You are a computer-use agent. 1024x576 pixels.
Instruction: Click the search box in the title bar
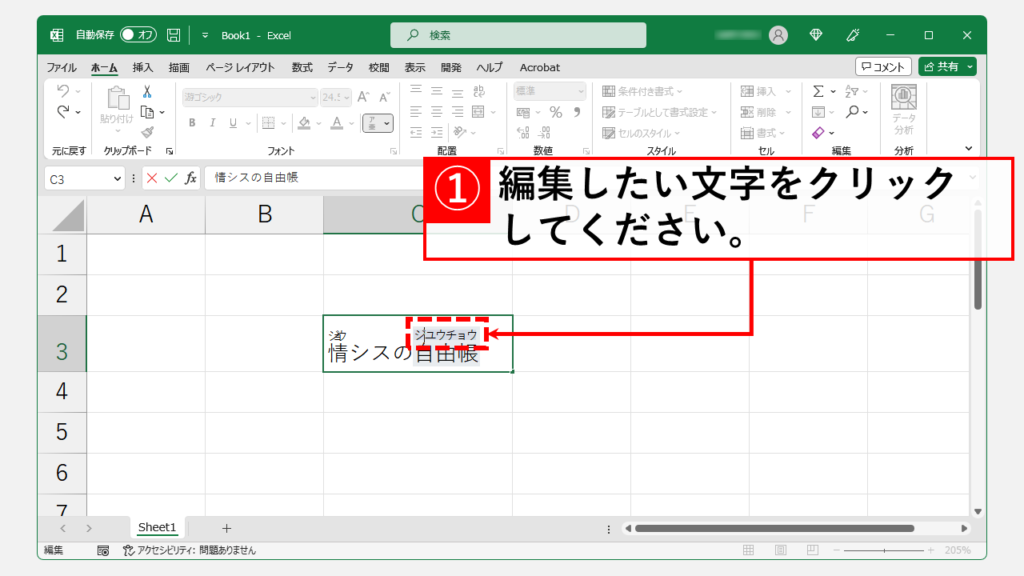520,35
